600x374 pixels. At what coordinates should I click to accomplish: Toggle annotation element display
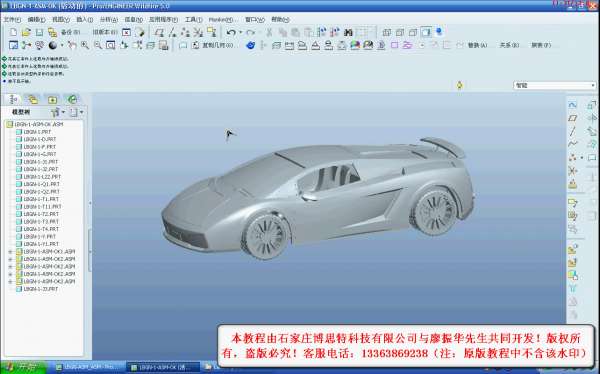point(211,33)
